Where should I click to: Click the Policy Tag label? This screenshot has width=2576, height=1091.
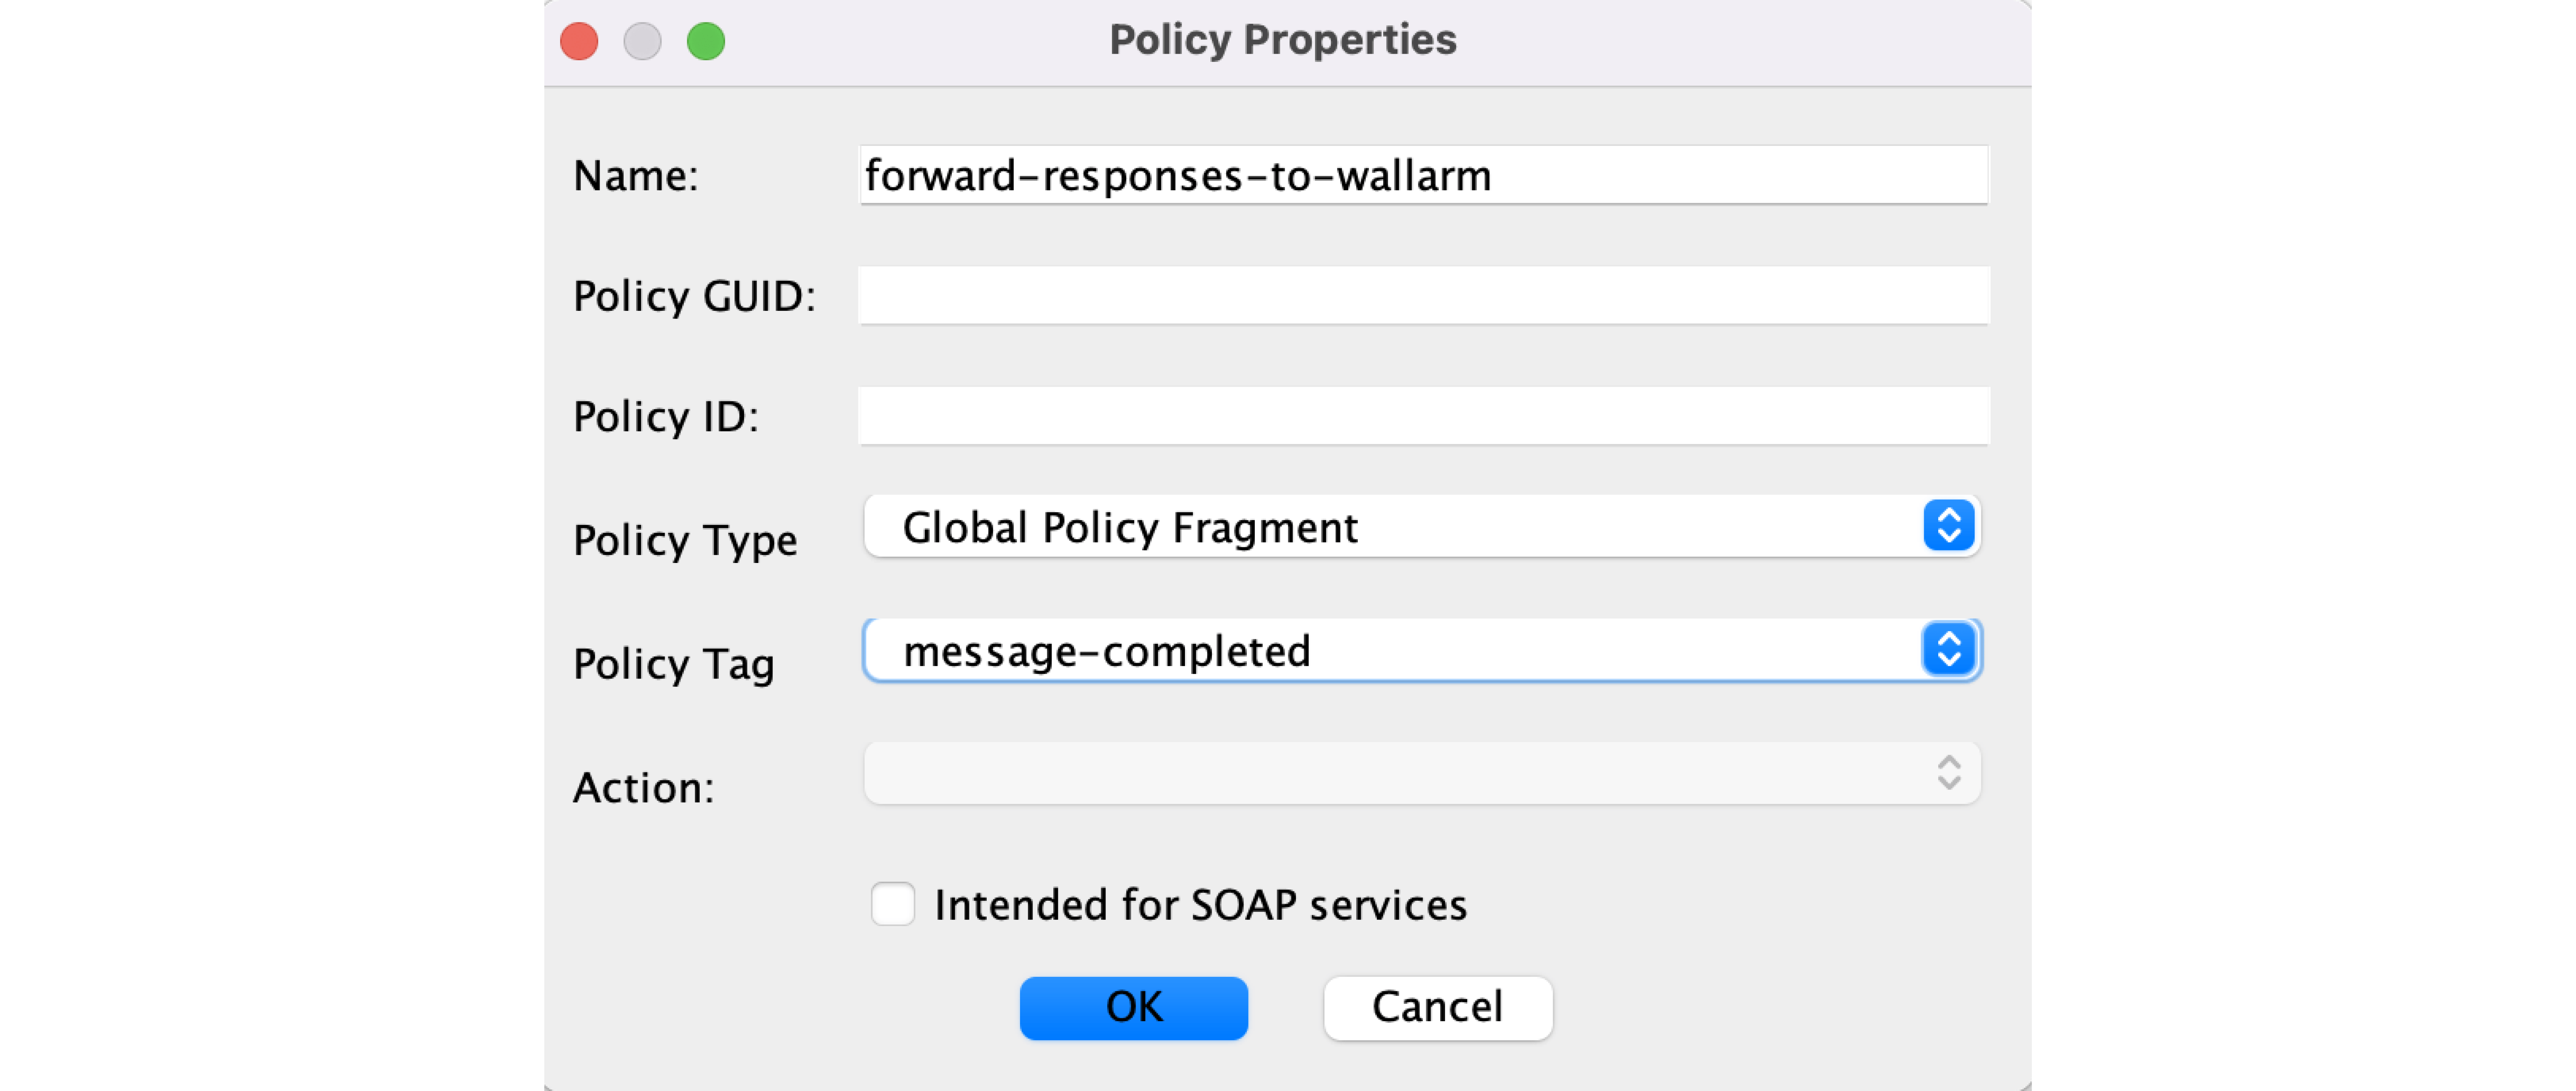coord(674,664)
